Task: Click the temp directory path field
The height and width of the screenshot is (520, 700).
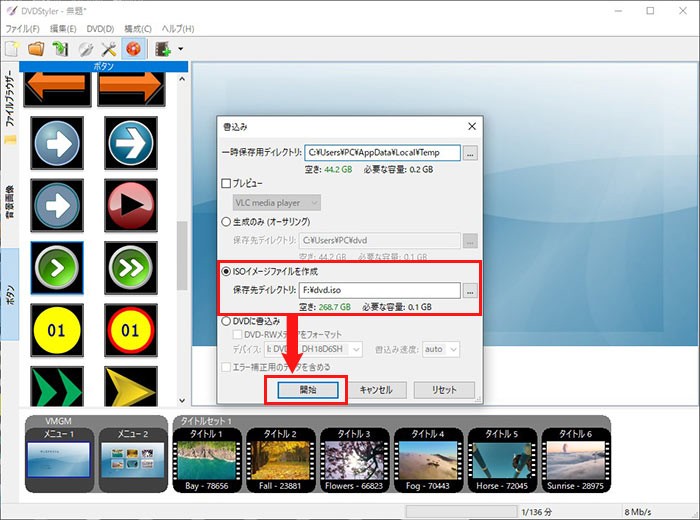Action: pyautogui.click(x=383, y=153)
